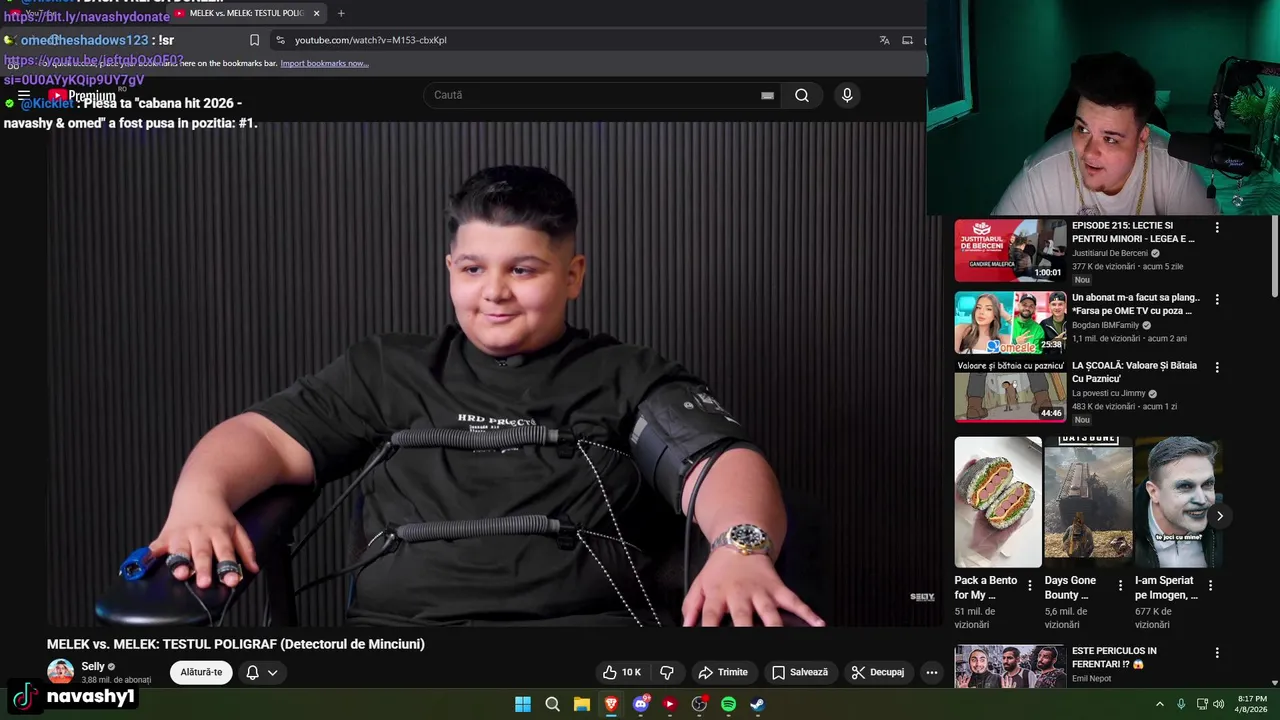Open the system tray volume icon
Viewport: 1280px width, 720px height.
click(1219, 704)
